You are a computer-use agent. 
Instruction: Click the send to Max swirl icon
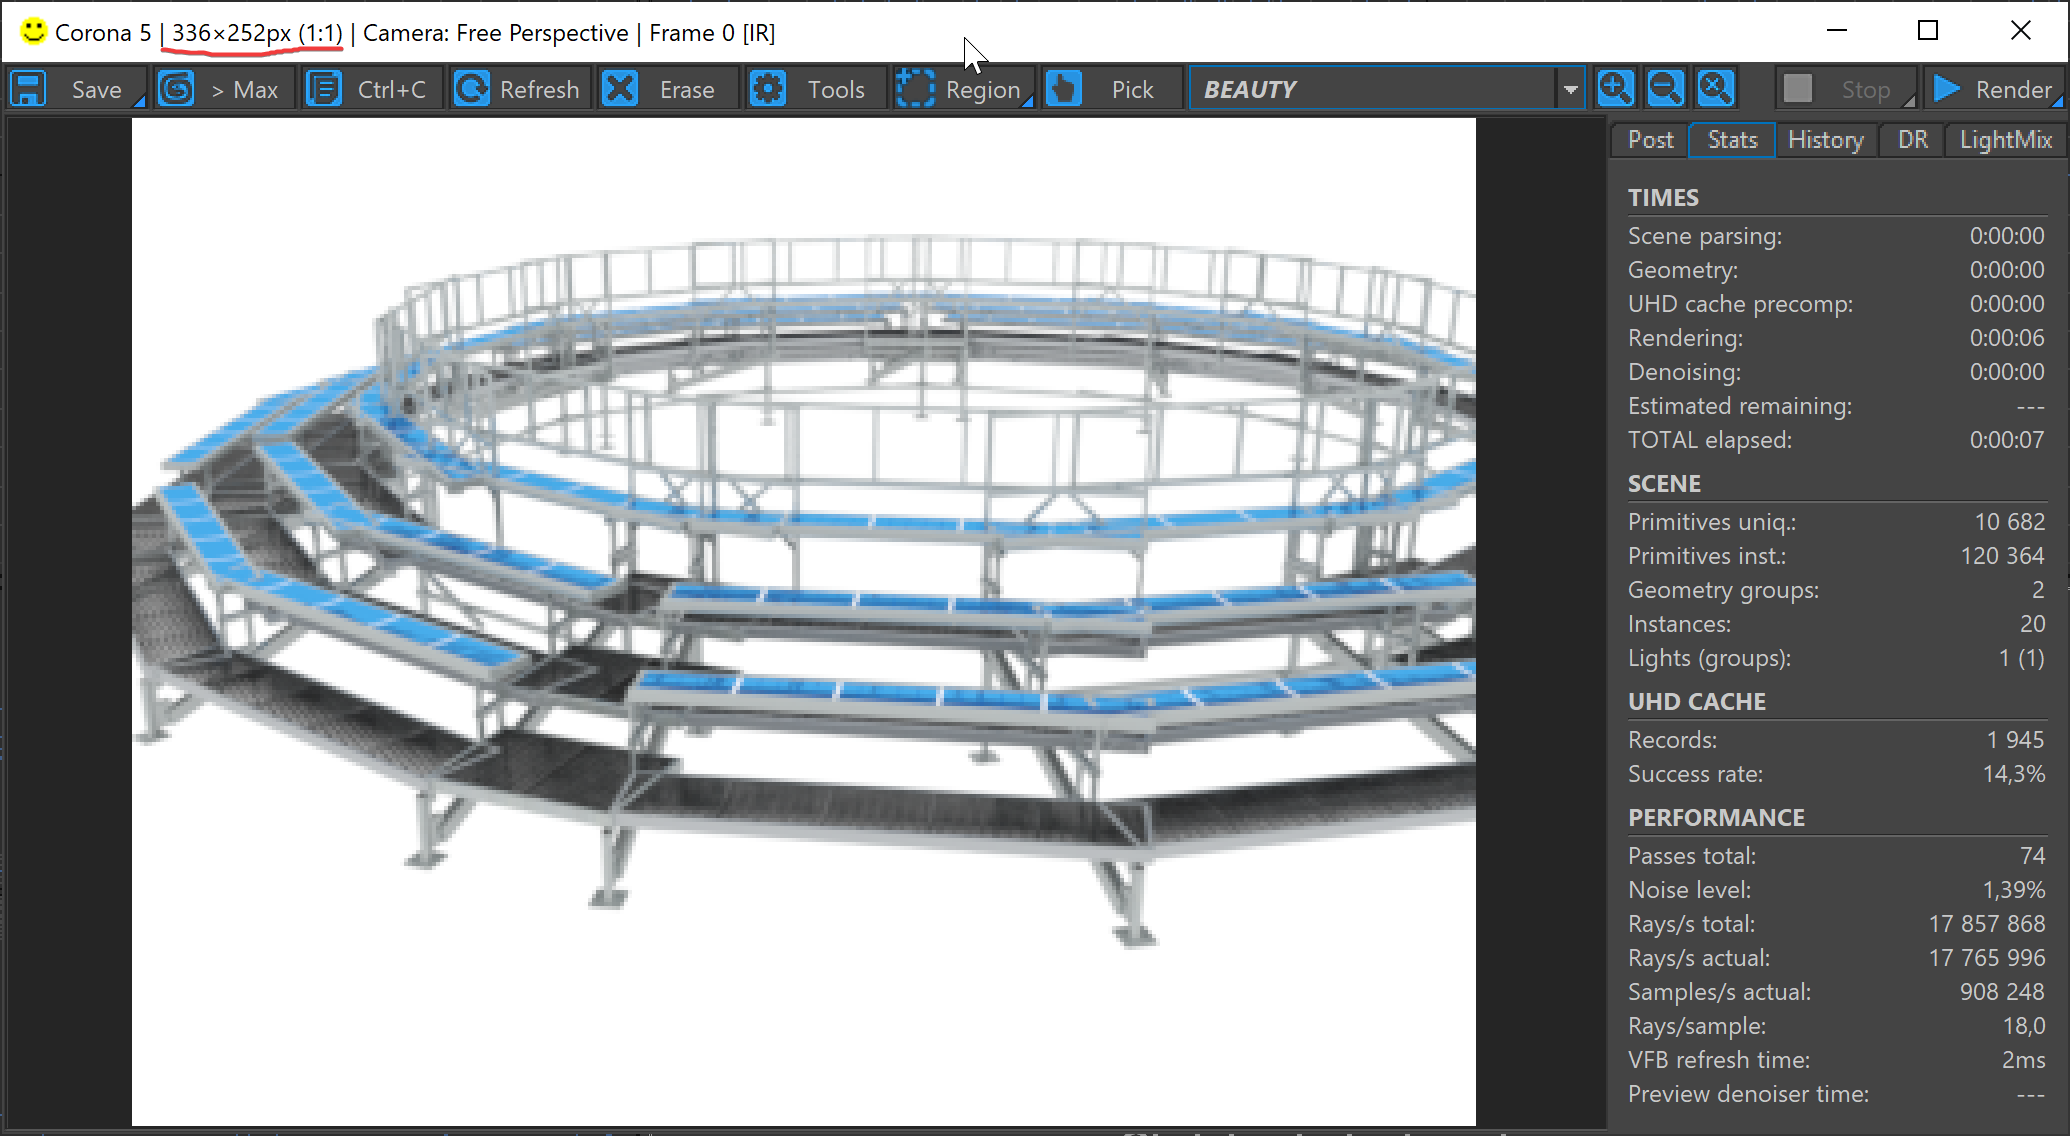[x=177, y=89]
